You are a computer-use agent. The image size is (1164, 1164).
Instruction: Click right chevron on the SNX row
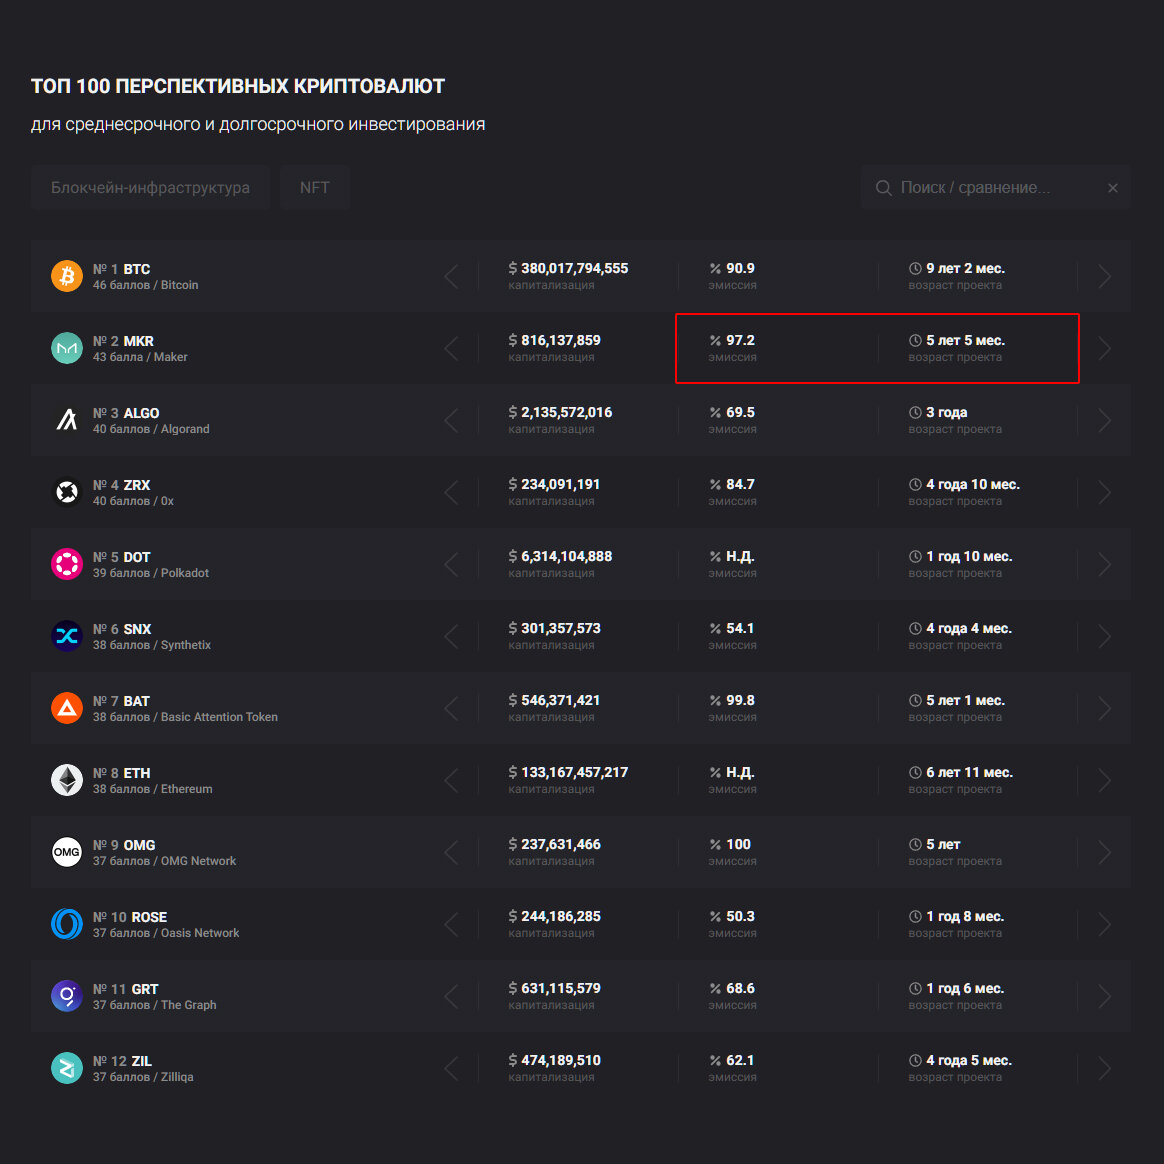point(1104,636)
